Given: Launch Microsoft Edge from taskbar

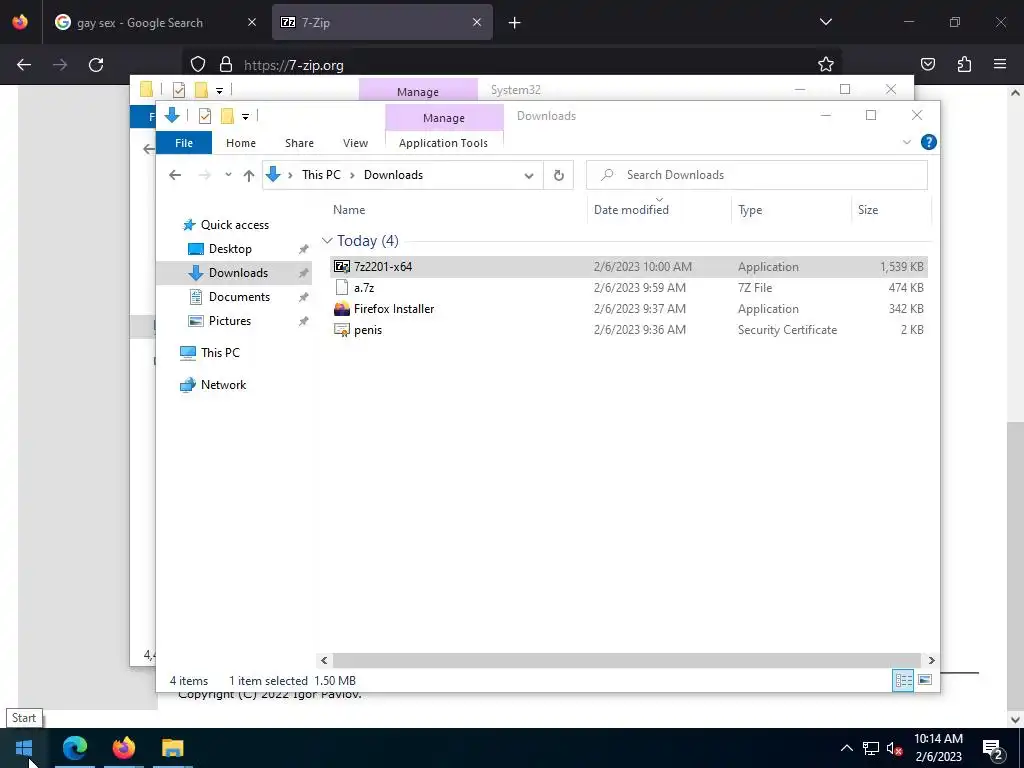Looking at the screenshot, I should (x=75, y=748).
